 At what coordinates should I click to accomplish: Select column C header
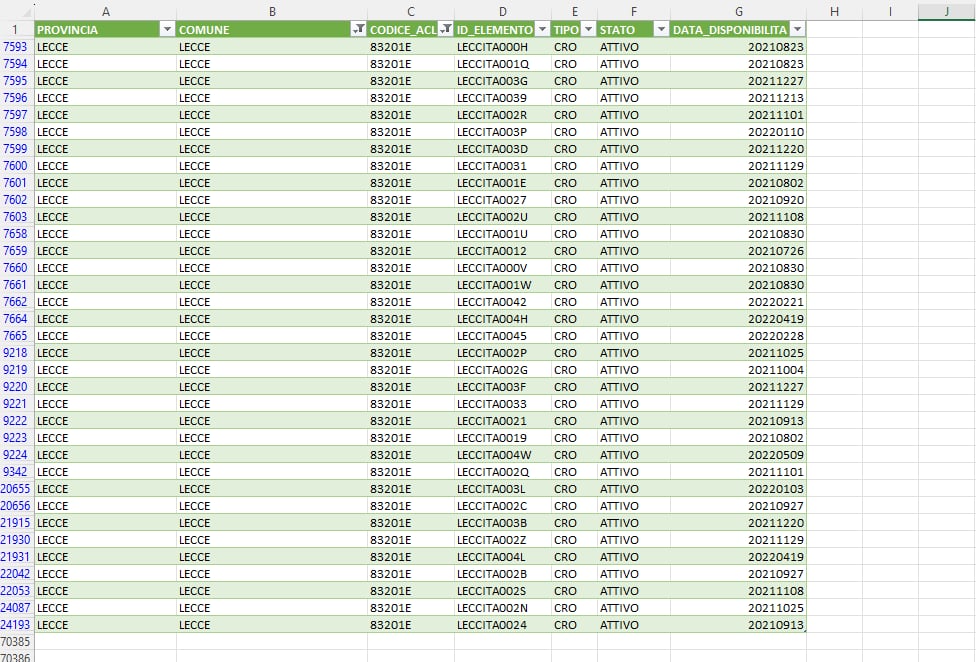point(411,11)
